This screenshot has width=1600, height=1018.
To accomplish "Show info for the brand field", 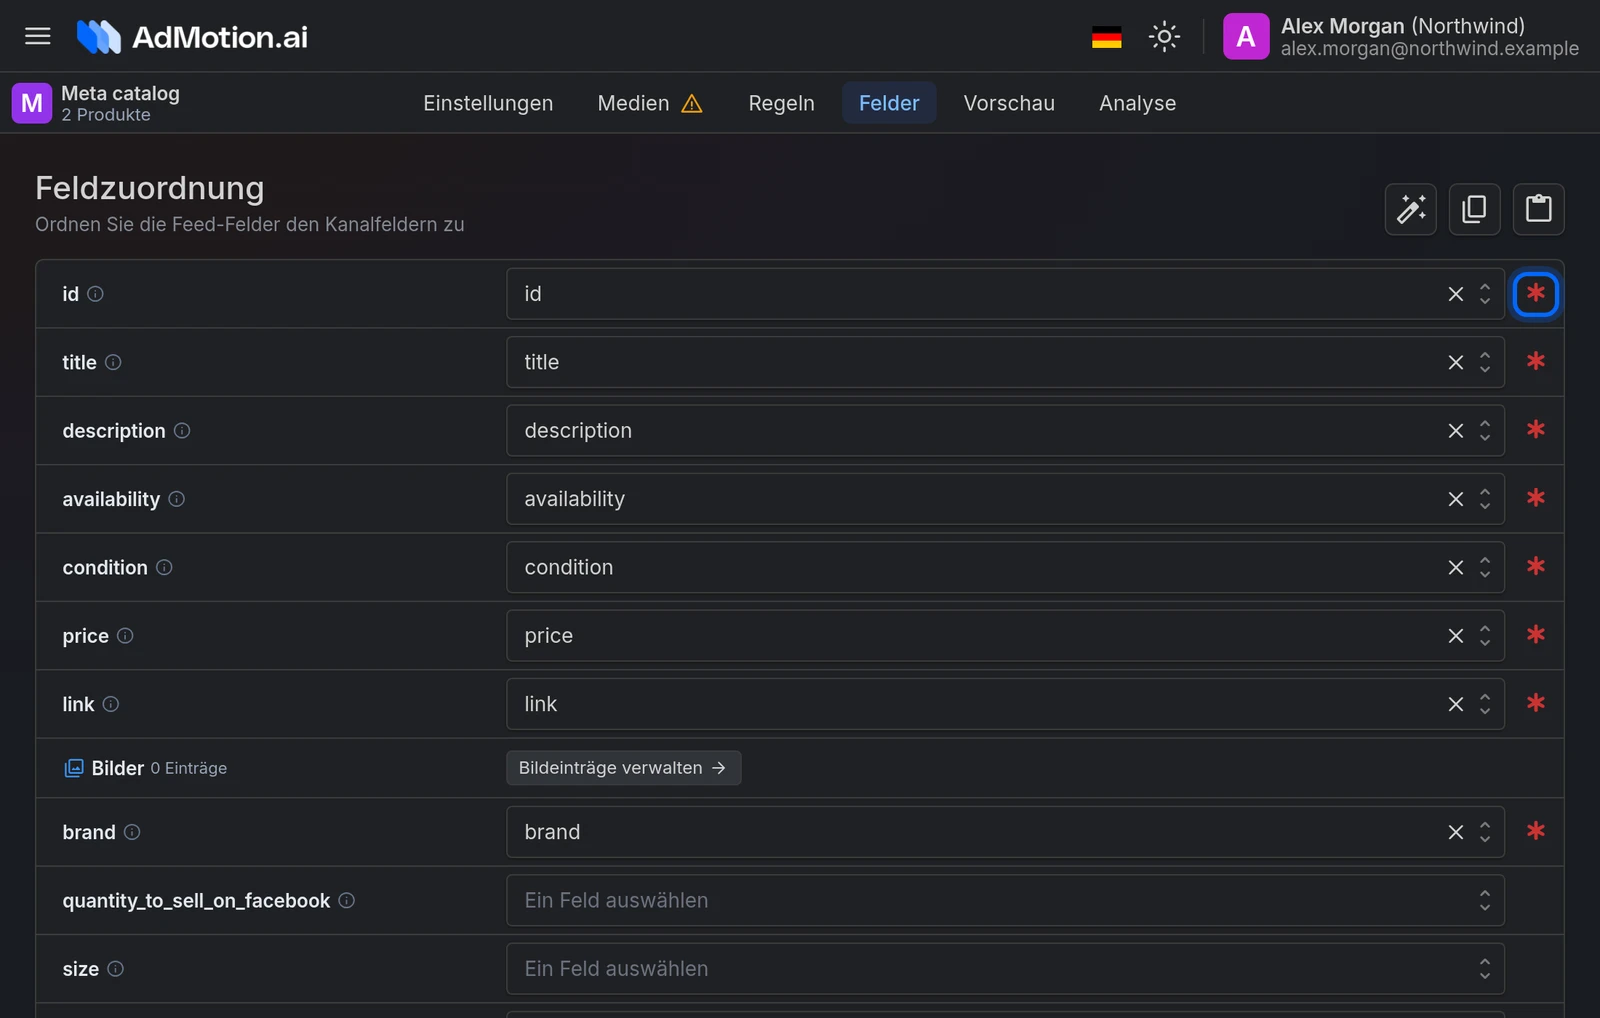I will (x=132, y=832).
